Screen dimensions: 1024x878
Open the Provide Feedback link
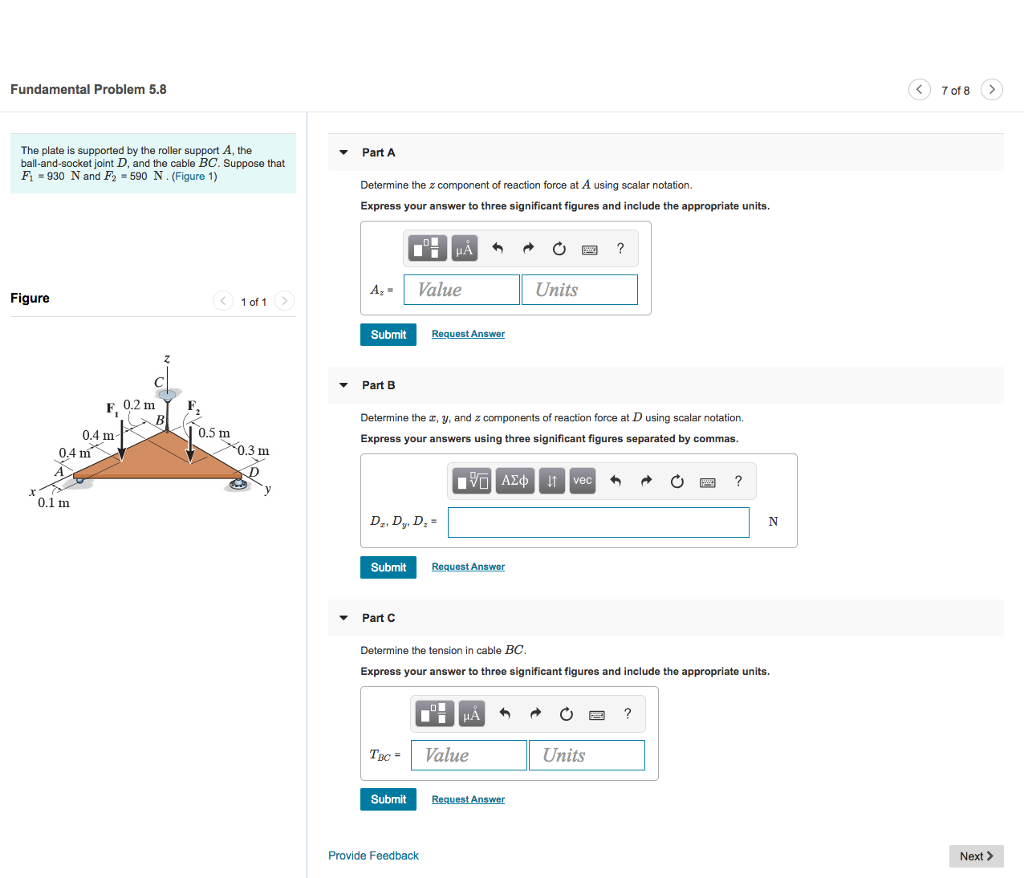pyautogui.click(x=373, y=855)
